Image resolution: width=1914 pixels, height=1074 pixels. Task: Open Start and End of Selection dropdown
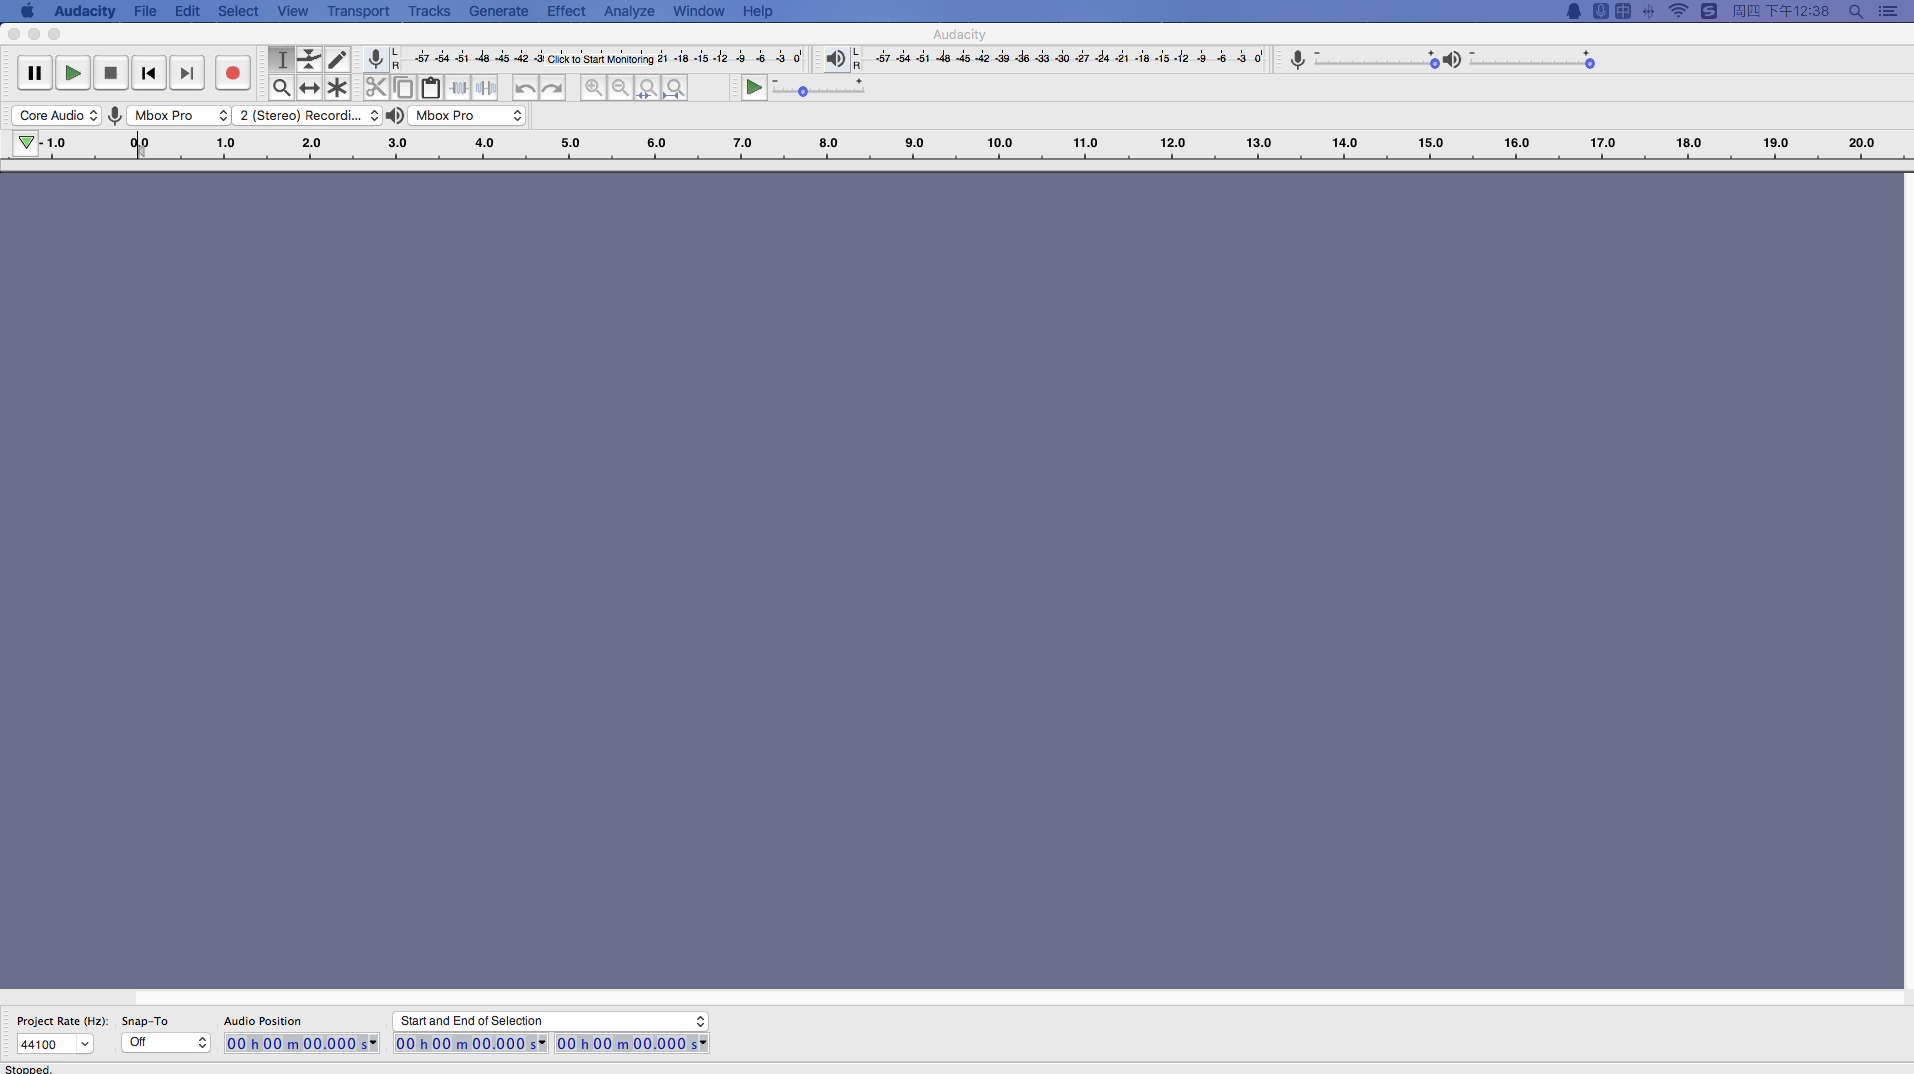(551, 1021)
